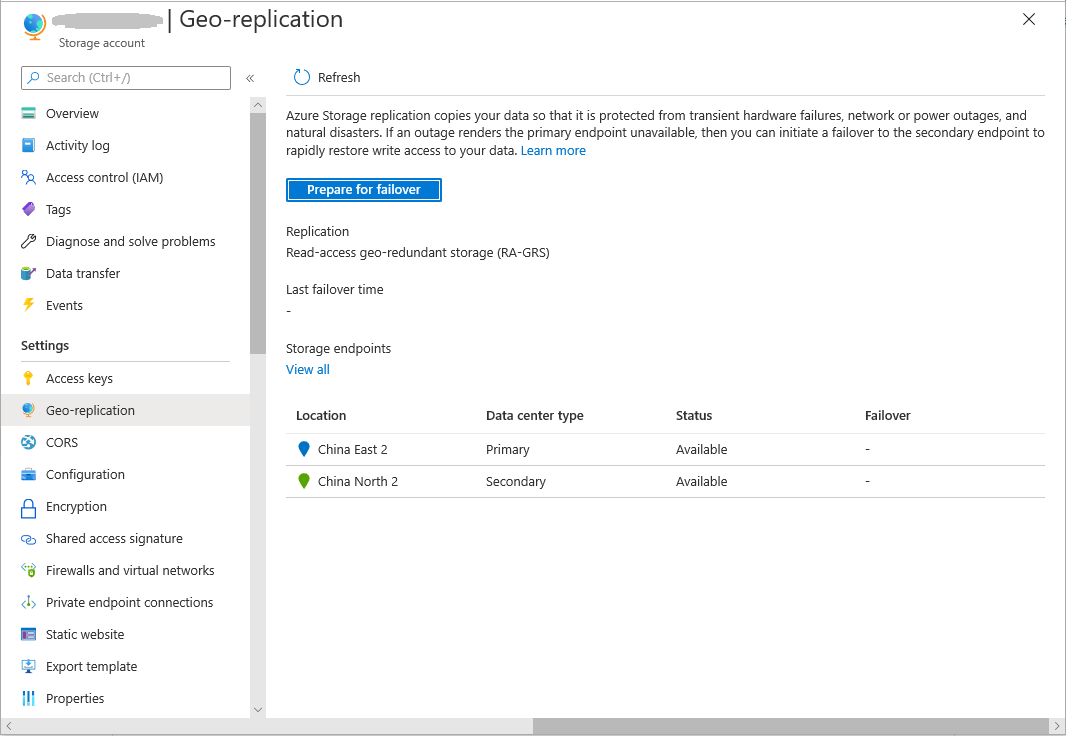Close the Geo-replication blade
This screenshot has width=1066, height=736.
pos(1029,19)
